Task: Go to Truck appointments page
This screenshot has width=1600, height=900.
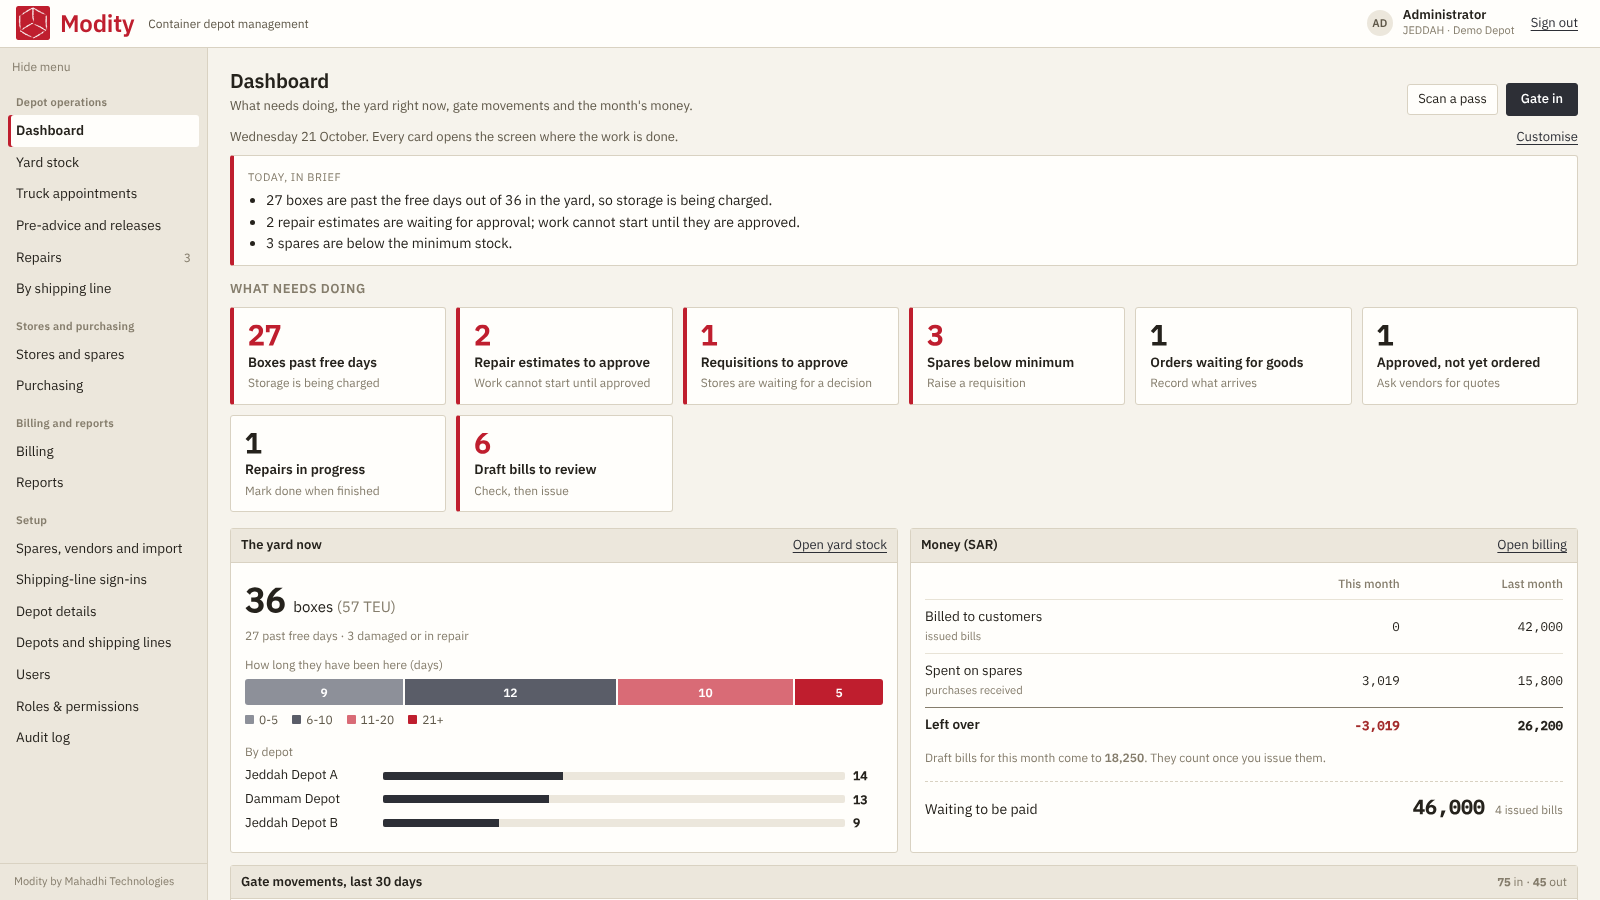Action: [104, 194]
